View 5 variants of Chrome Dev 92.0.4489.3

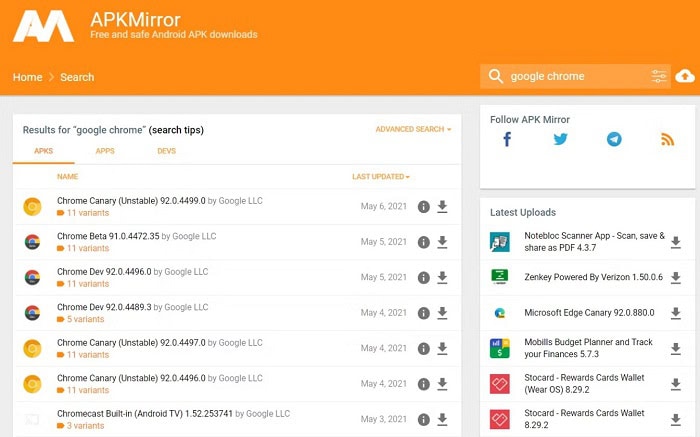(81, 319)
